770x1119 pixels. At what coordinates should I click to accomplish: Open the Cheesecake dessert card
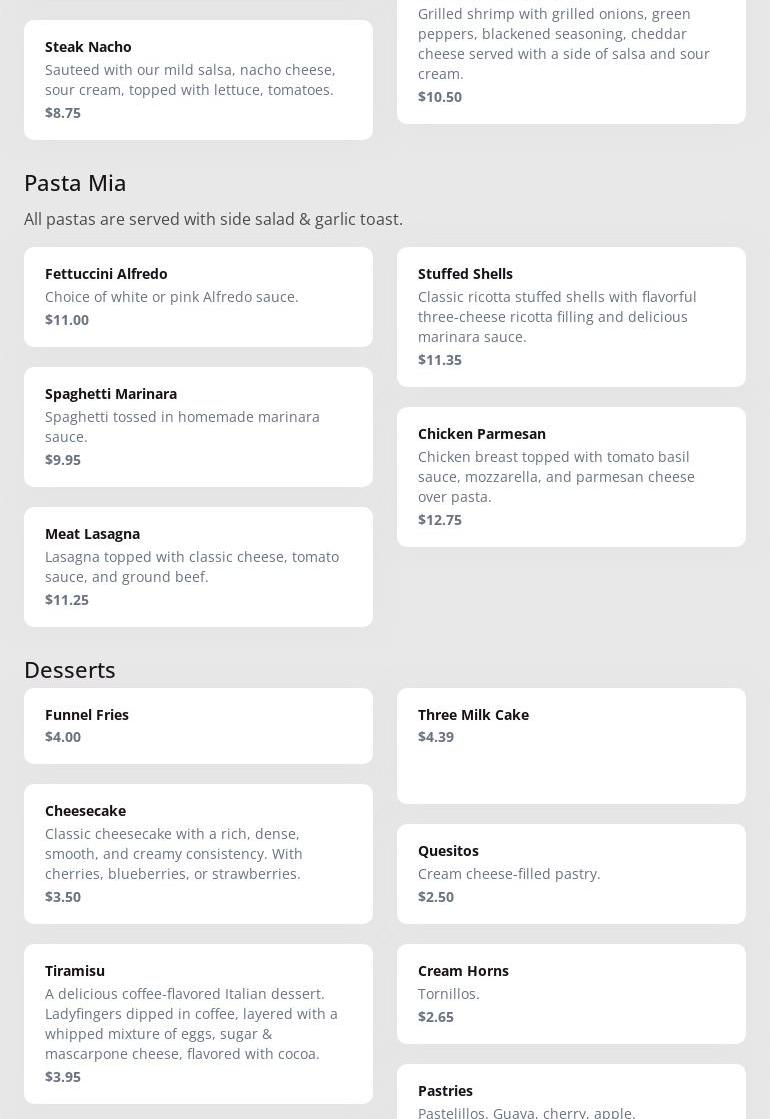[x=198, y=853]
